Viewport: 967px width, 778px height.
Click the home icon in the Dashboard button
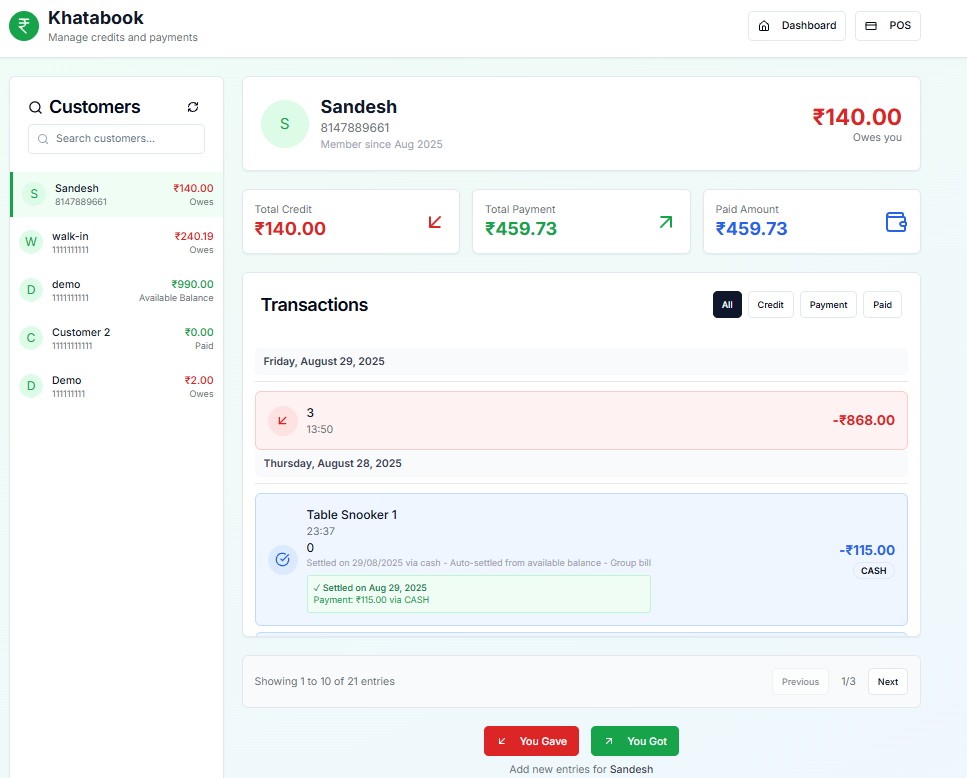pos(766,26)
